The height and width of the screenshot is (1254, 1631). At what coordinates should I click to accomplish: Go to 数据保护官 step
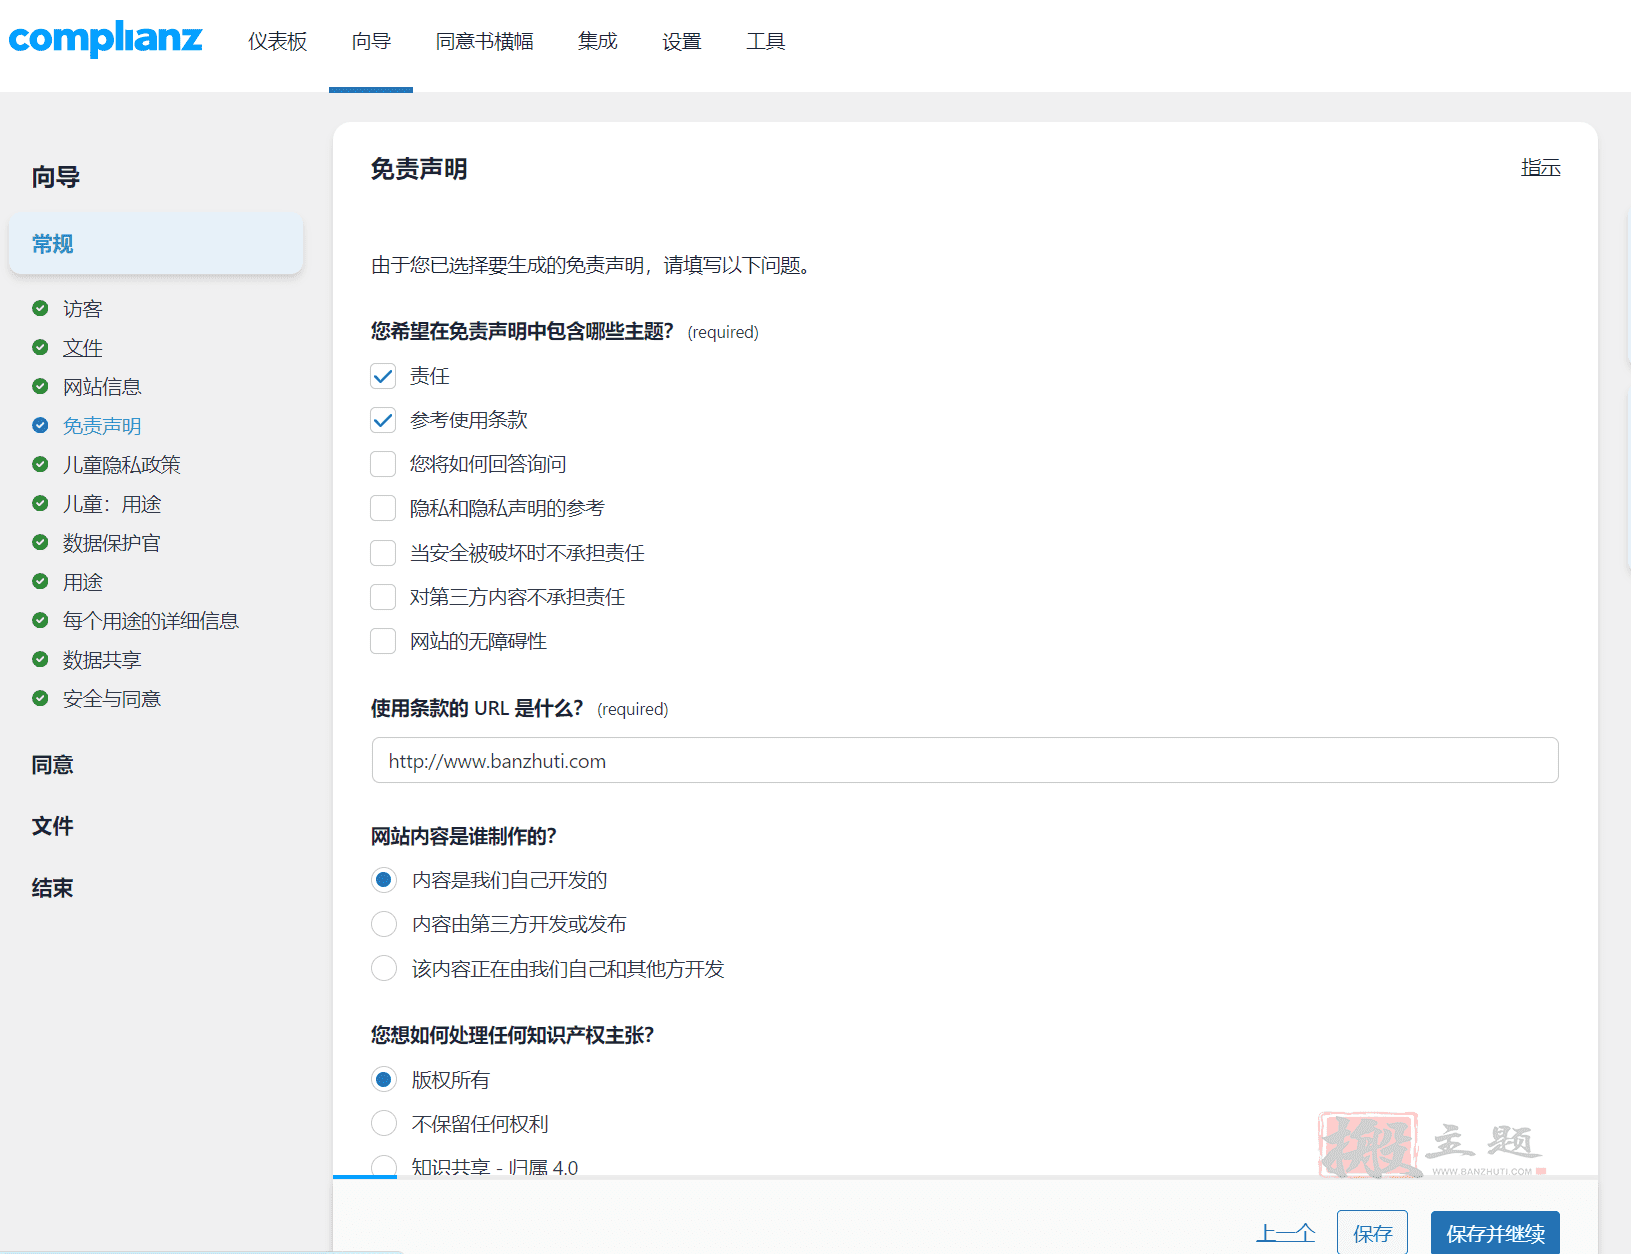click(112, 543)
